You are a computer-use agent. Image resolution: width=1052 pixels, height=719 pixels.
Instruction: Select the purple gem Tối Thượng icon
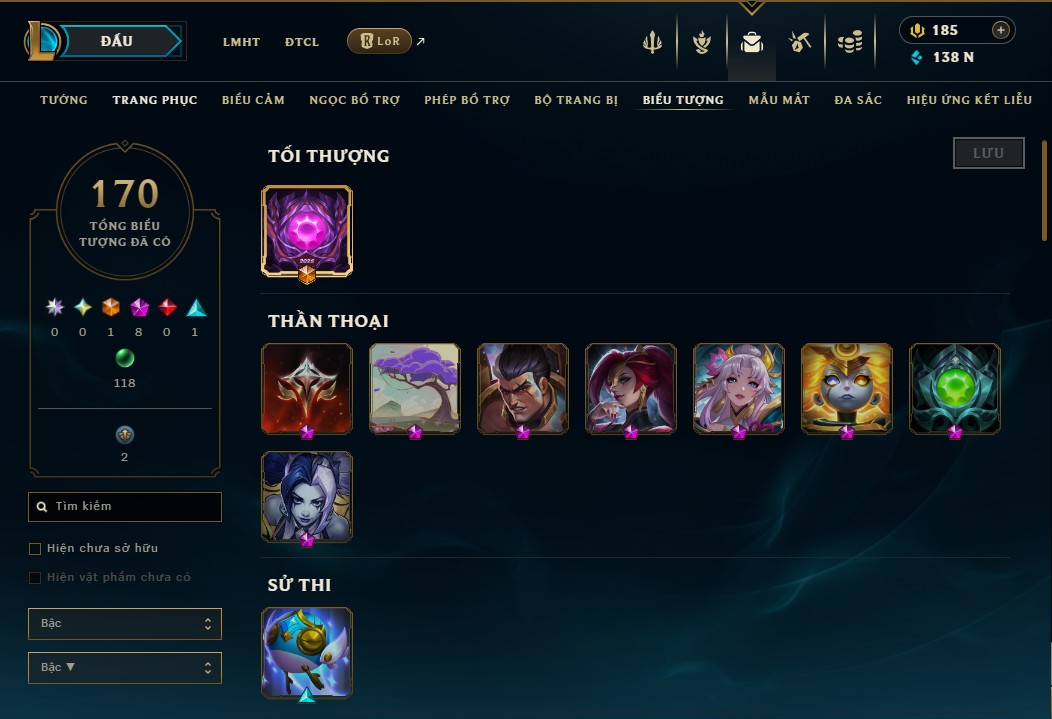click(x=307, y=231)
